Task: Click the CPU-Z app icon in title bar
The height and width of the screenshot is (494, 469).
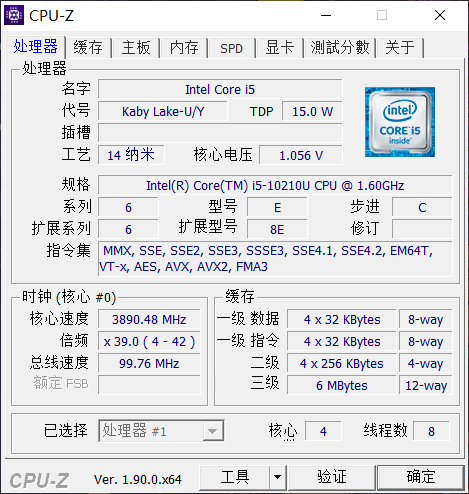Action: 14,15
